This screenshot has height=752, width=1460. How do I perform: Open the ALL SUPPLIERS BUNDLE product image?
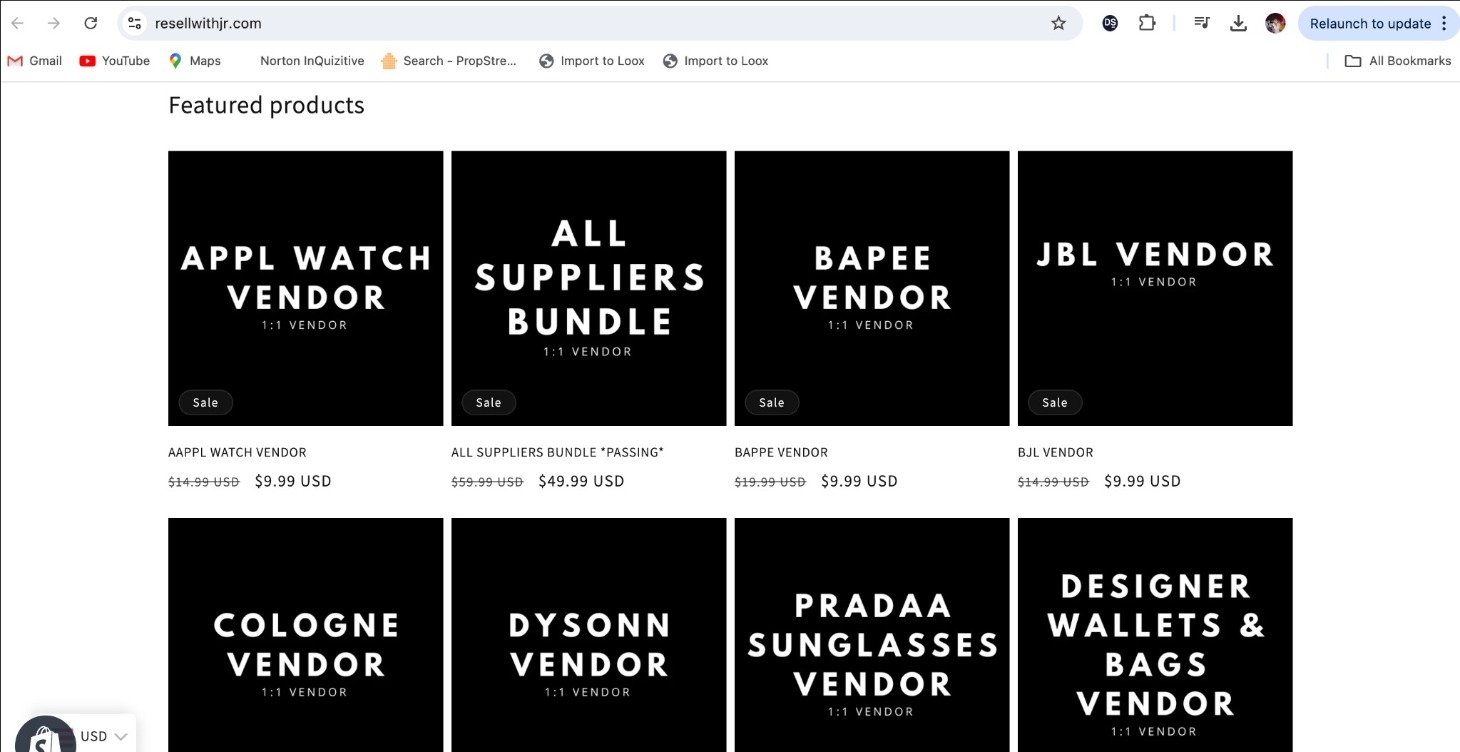pos(589,288)
